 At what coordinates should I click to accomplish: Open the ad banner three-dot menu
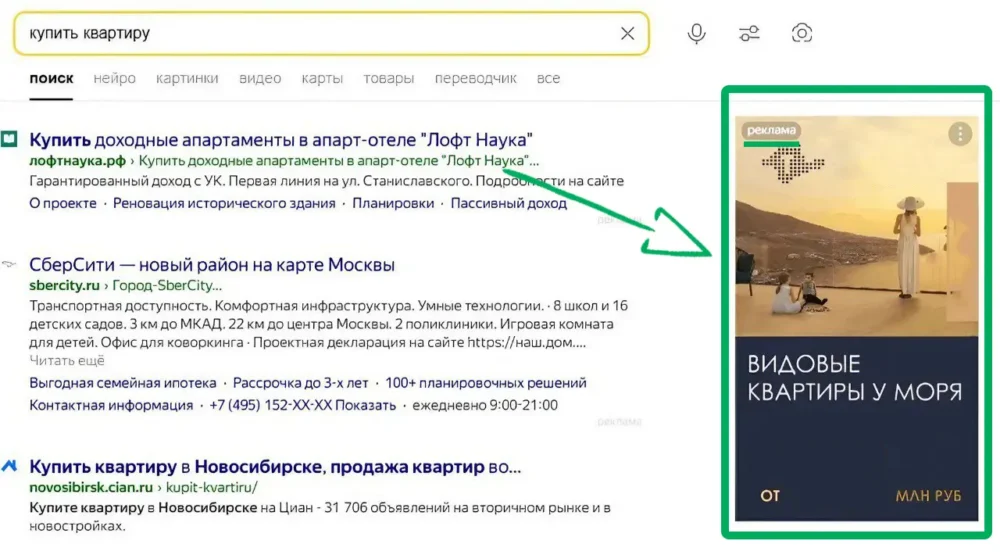click(960, 134)
